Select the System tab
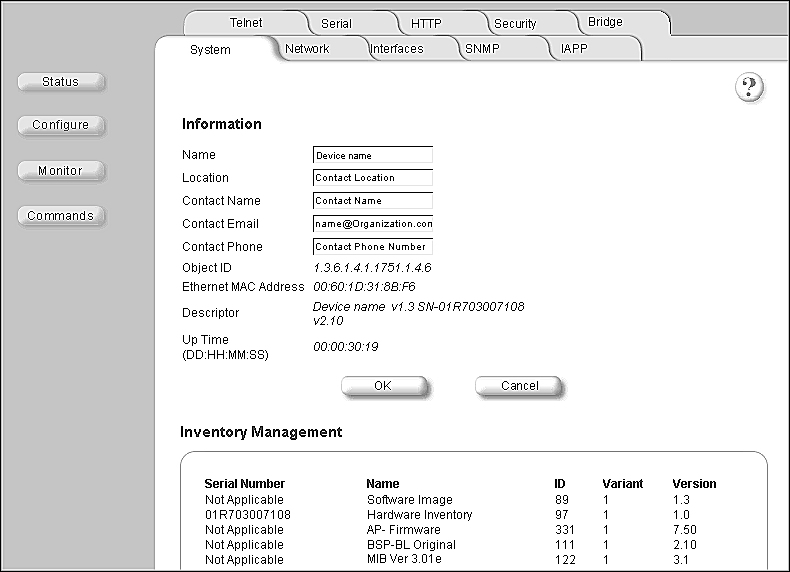 [x=210, y=49]
